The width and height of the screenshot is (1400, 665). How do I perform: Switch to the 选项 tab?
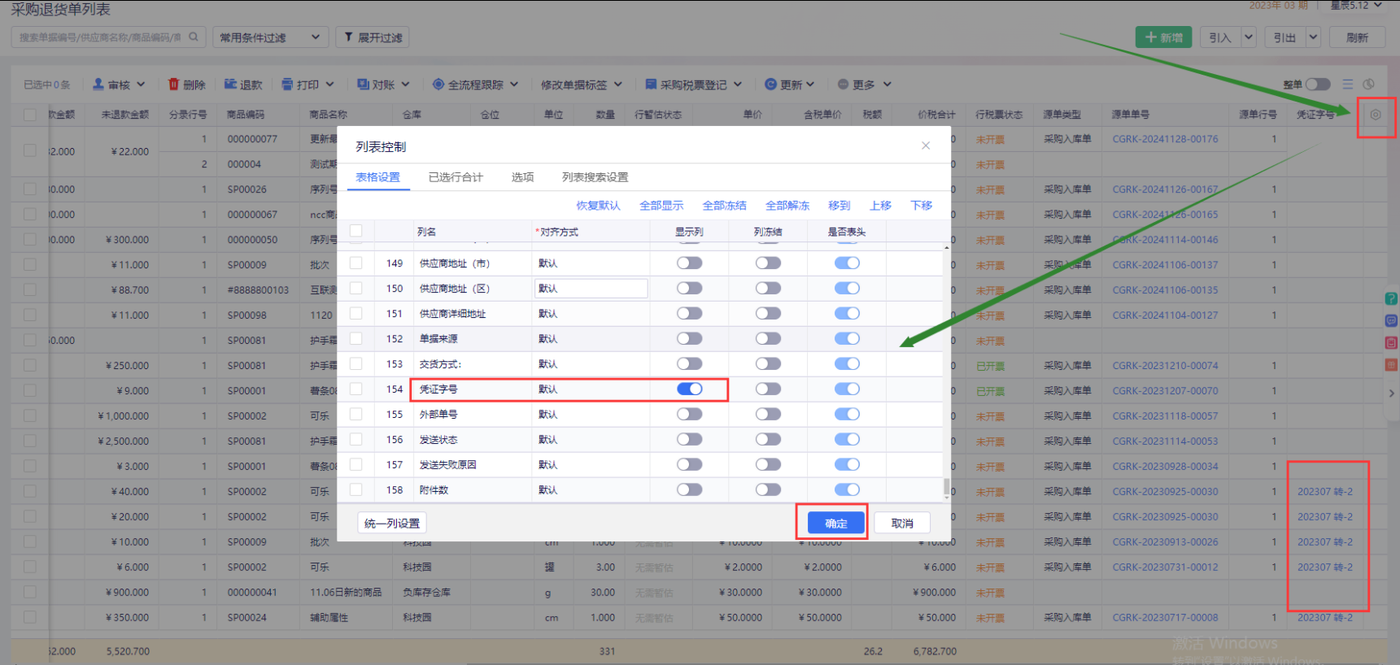522,177
